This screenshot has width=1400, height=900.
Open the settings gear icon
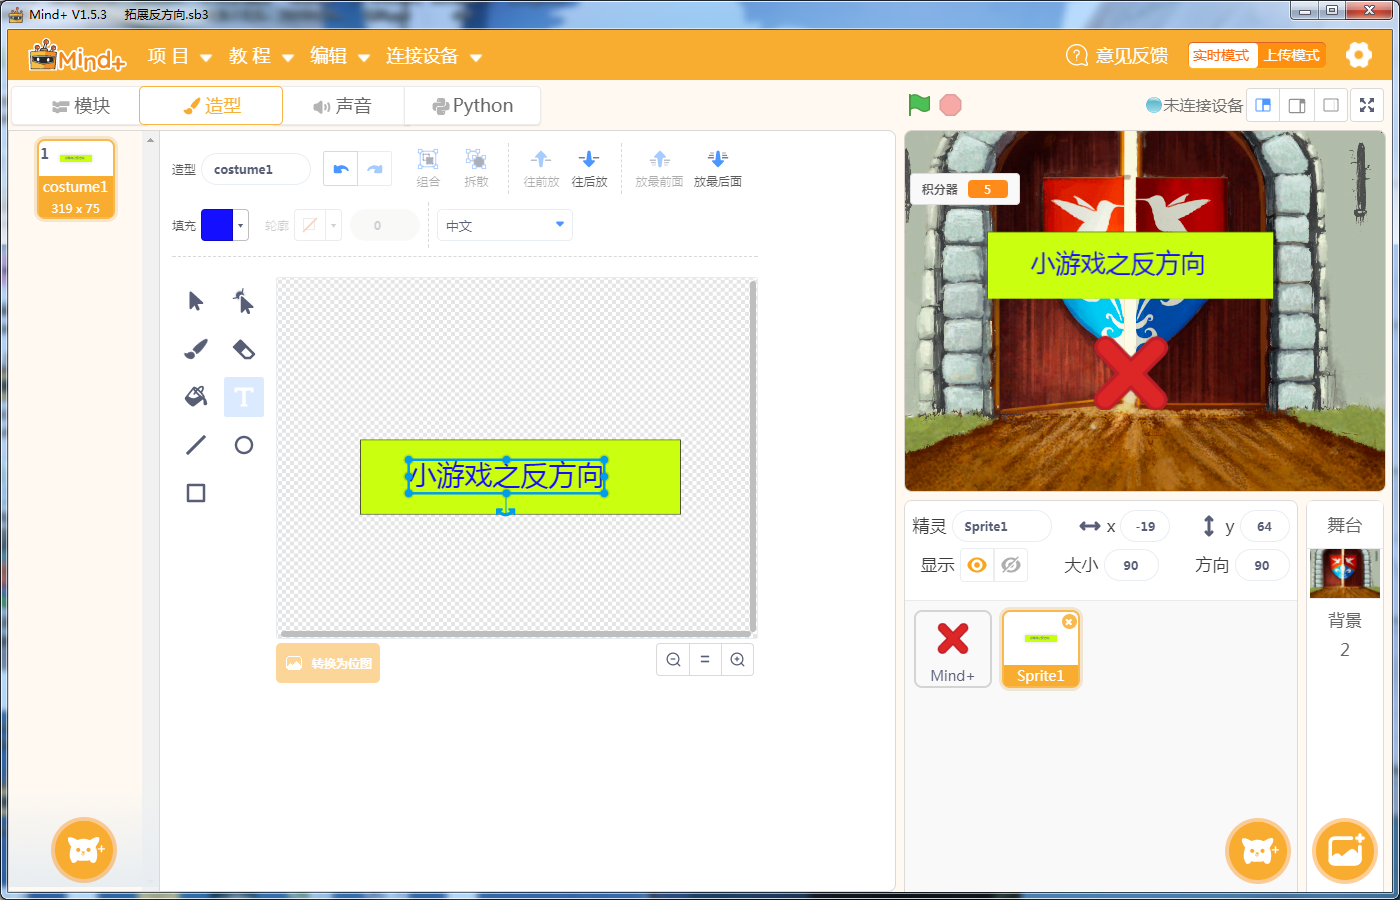tap(1358, 55)
